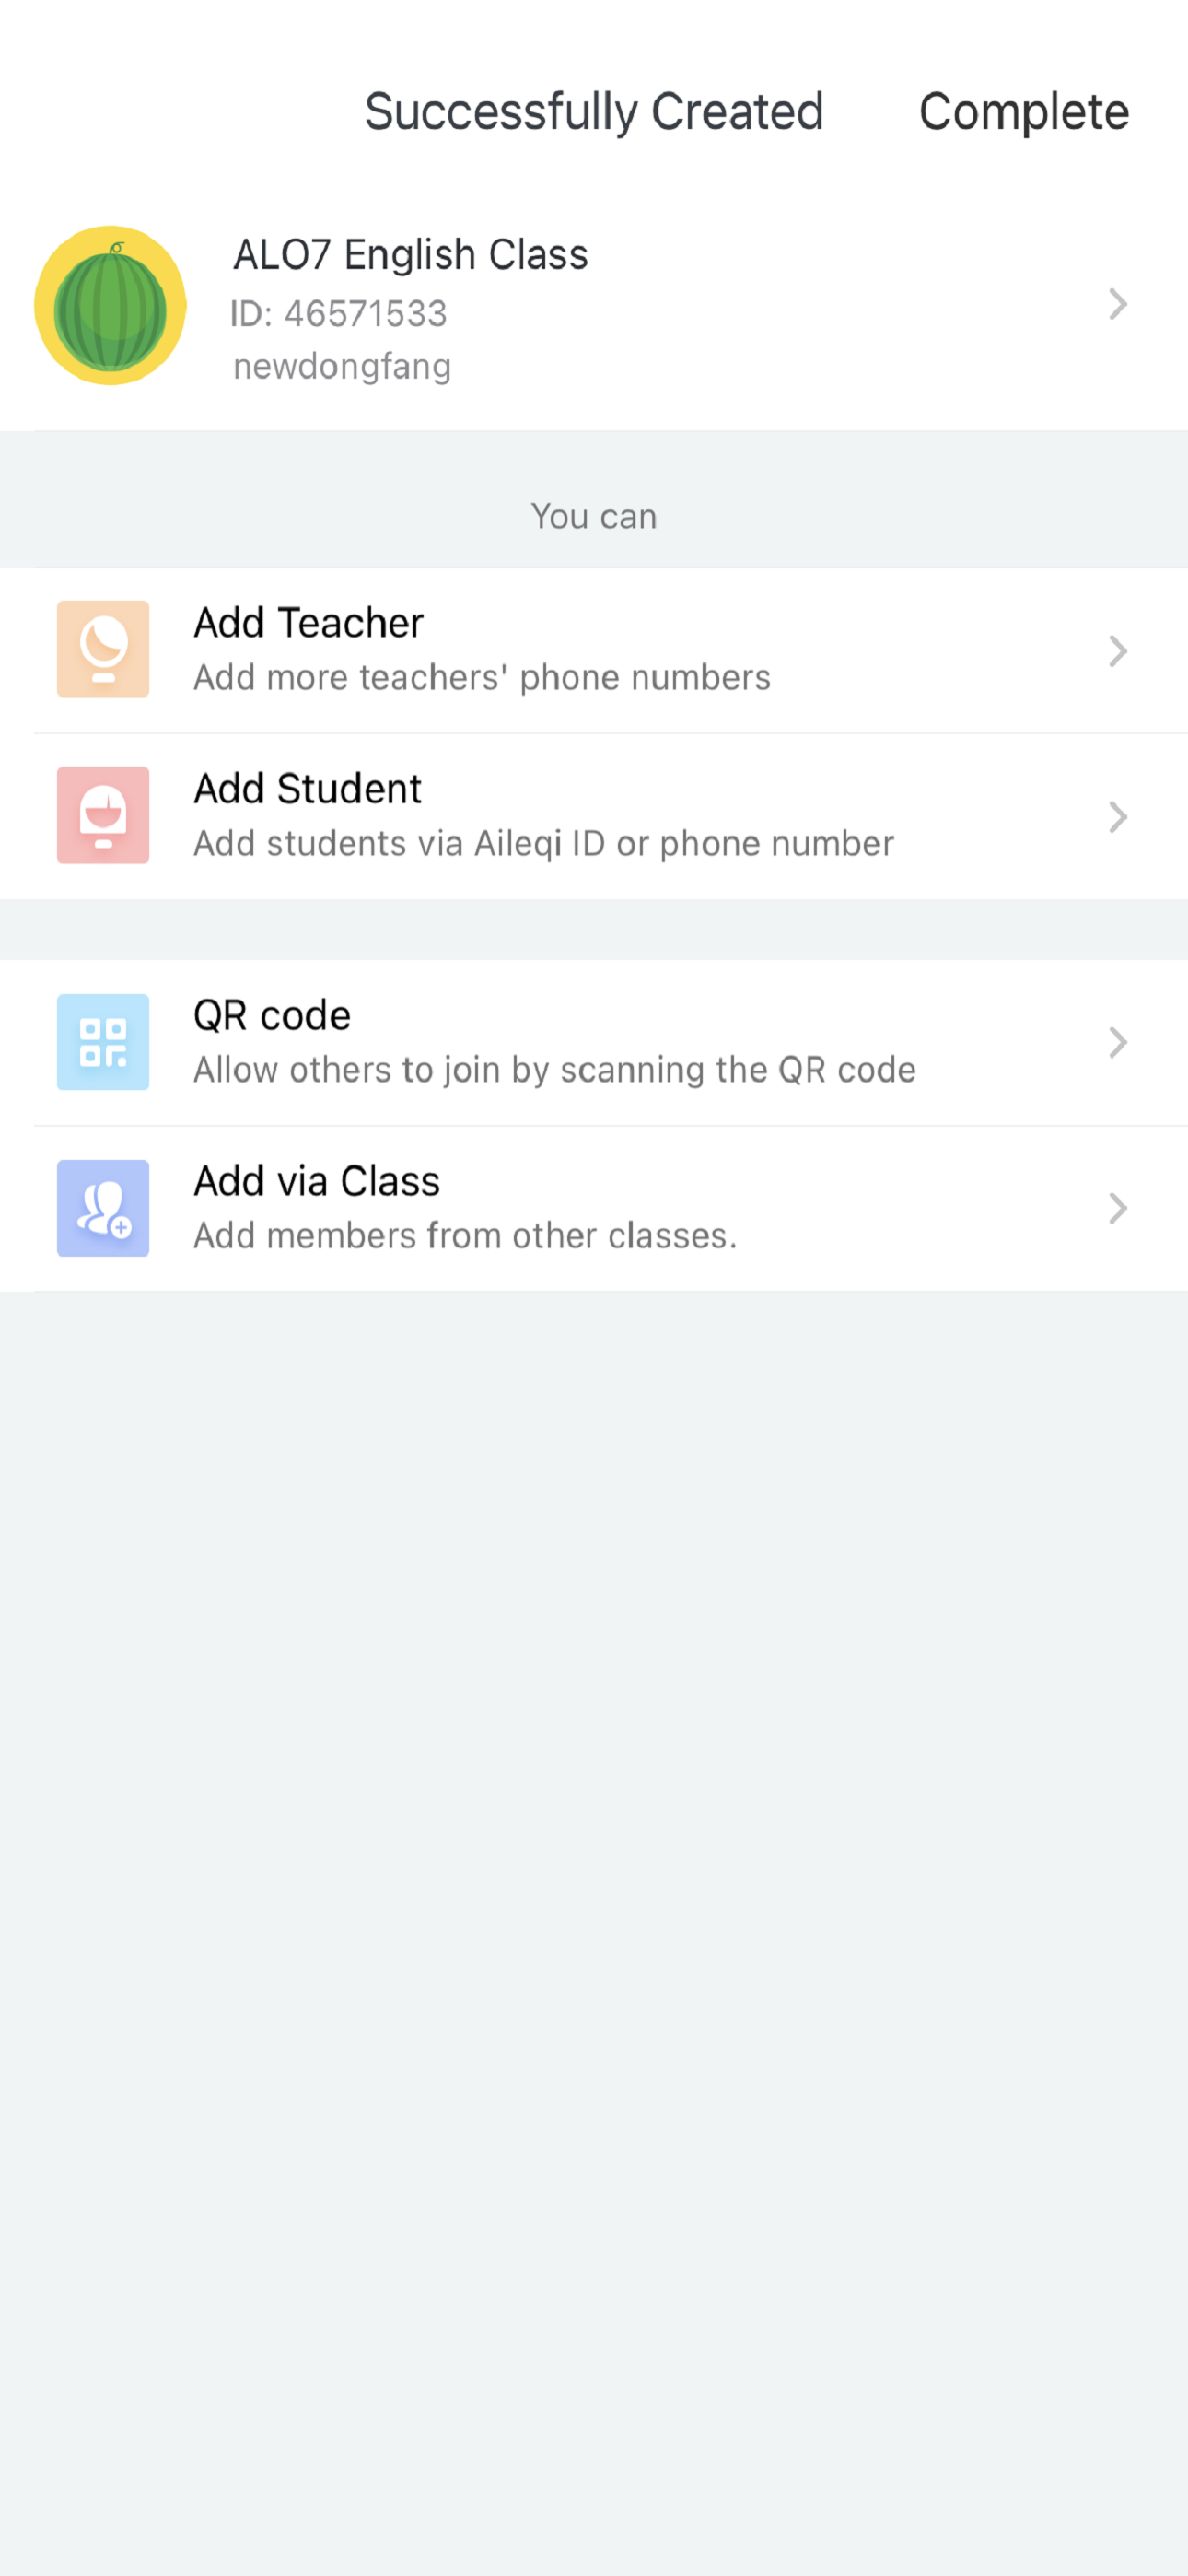Select the QR code title

[x=272, y=1016]
